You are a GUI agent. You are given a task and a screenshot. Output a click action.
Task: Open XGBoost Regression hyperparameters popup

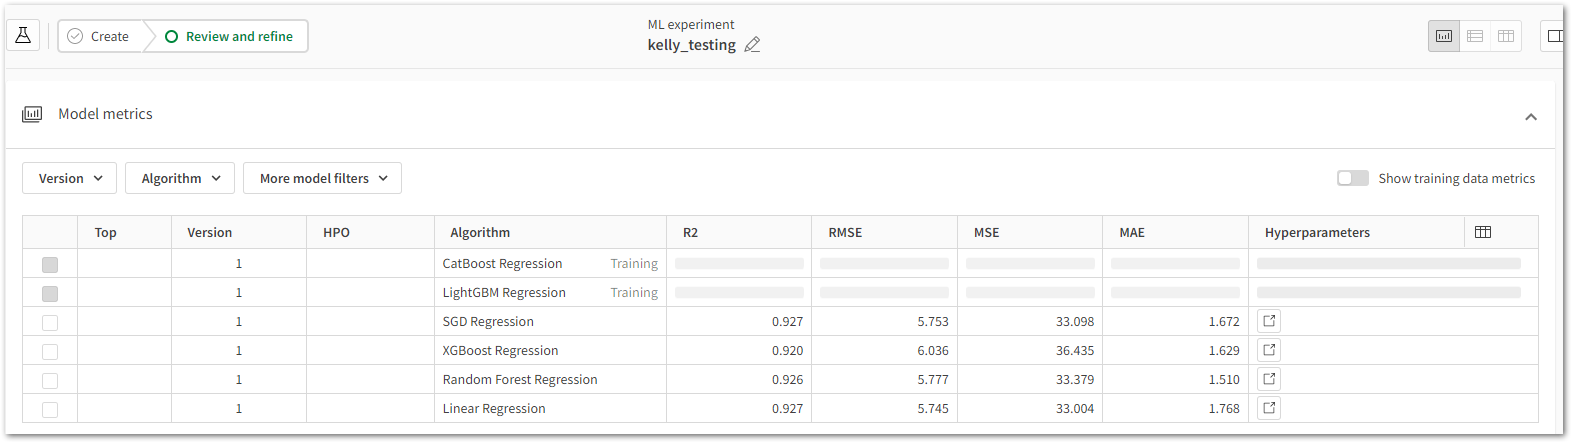1269,350
